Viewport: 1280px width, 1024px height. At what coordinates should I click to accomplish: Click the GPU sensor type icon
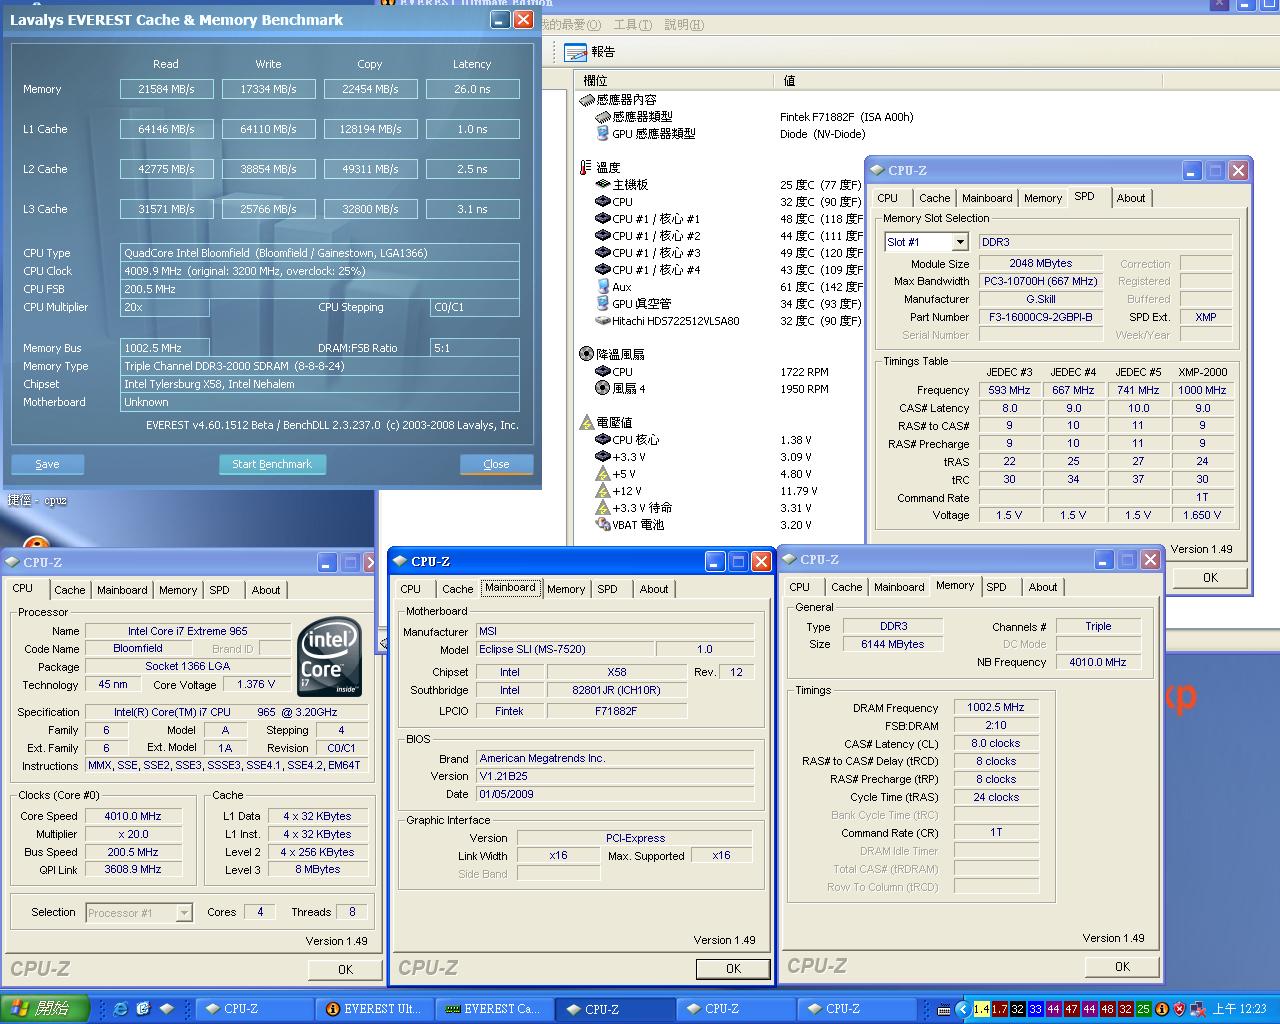click(x=602, y=134)
